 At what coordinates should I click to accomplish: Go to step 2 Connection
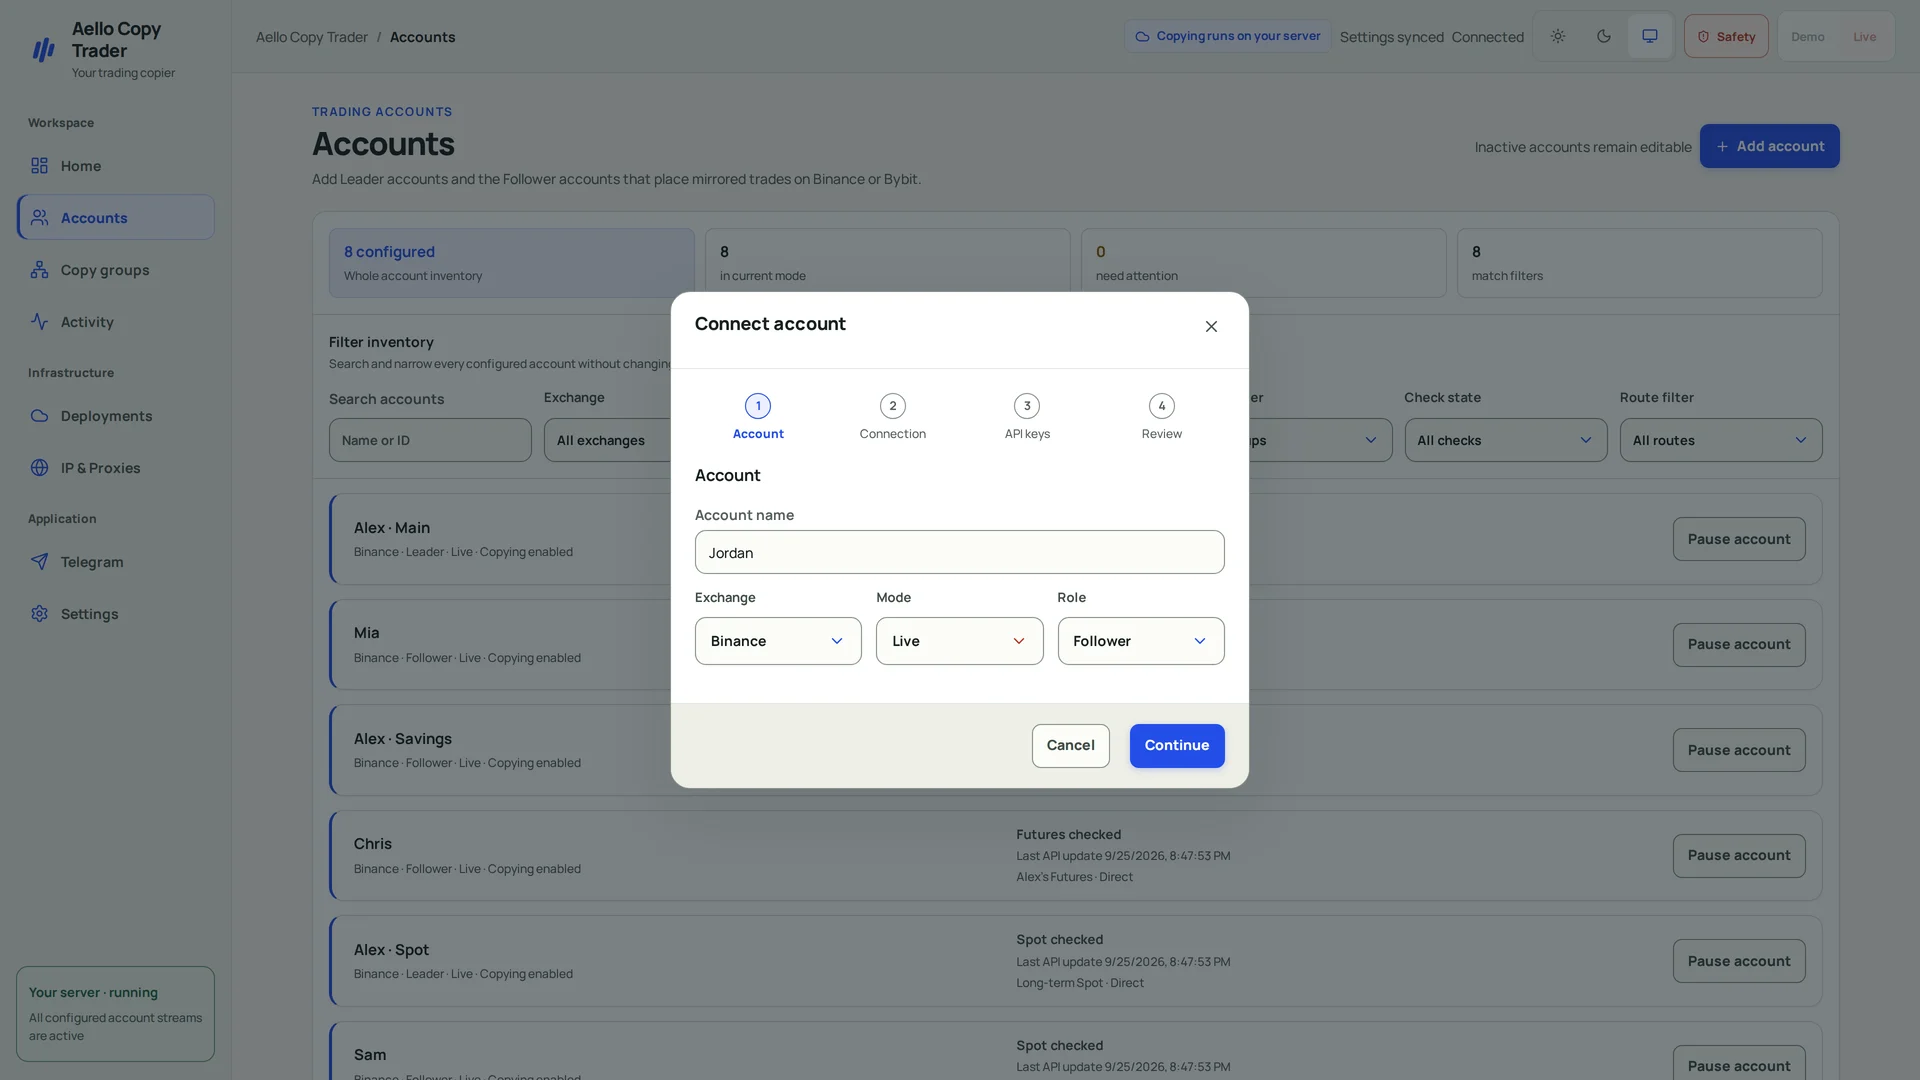coord(893,417)
